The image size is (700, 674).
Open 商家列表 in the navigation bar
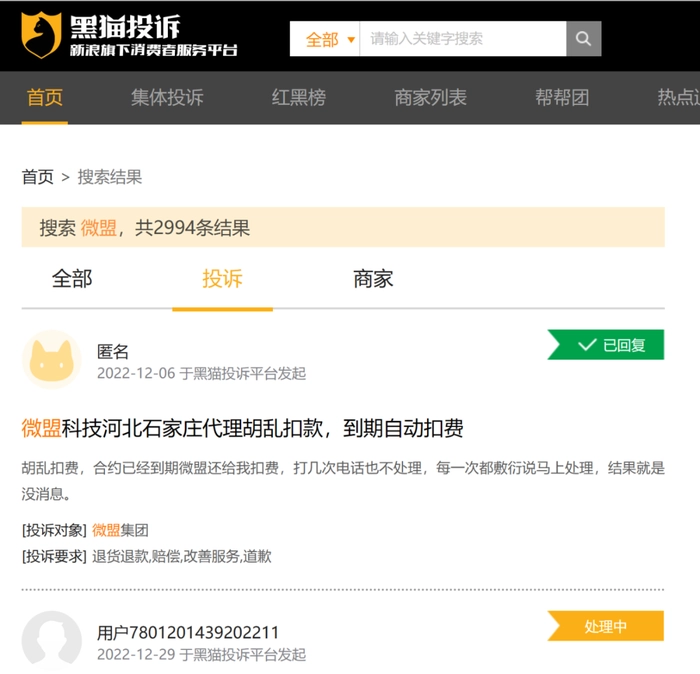pos(430,97)
